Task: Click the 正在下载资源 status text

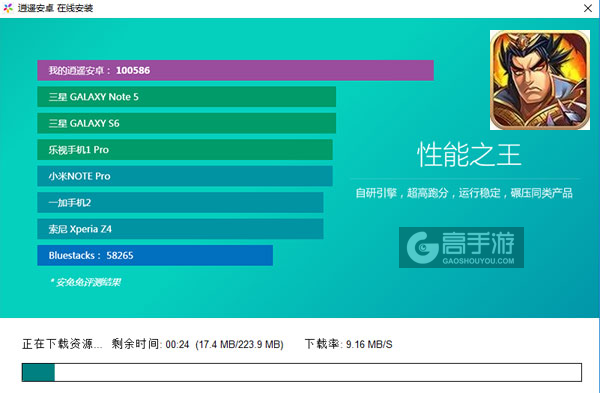Action: (x=62, y=344)
